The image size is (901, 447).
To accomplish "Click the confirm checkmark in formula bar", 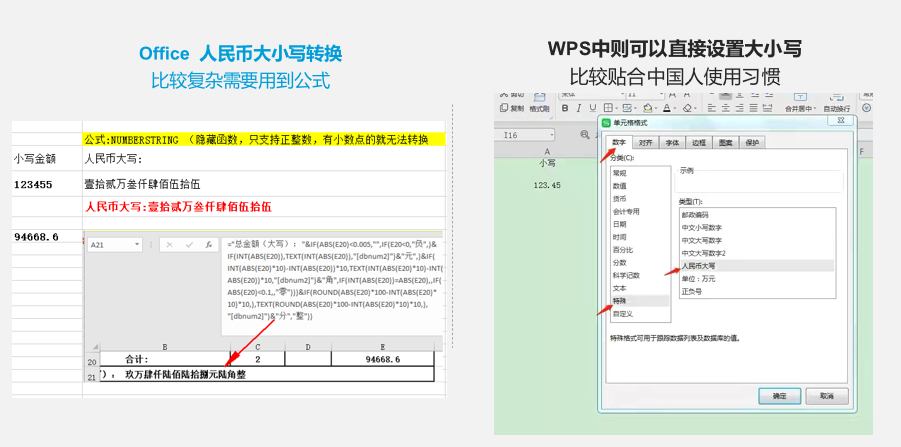I will (189, 245).
